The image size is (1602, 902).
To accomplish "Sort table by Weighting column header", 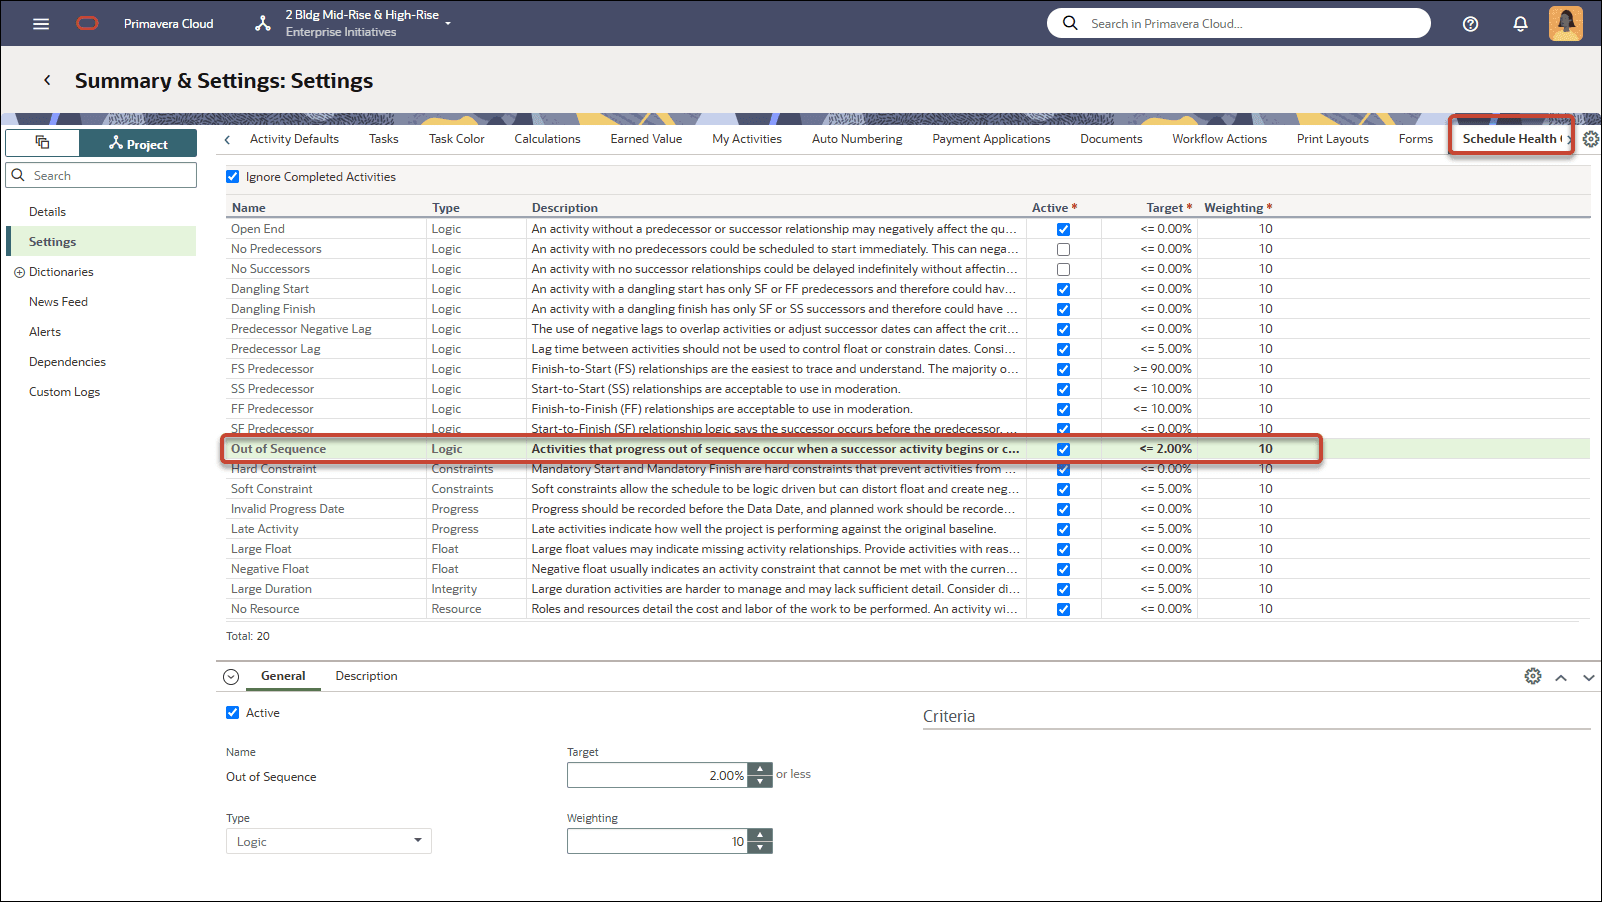I will pos(1237,208).
